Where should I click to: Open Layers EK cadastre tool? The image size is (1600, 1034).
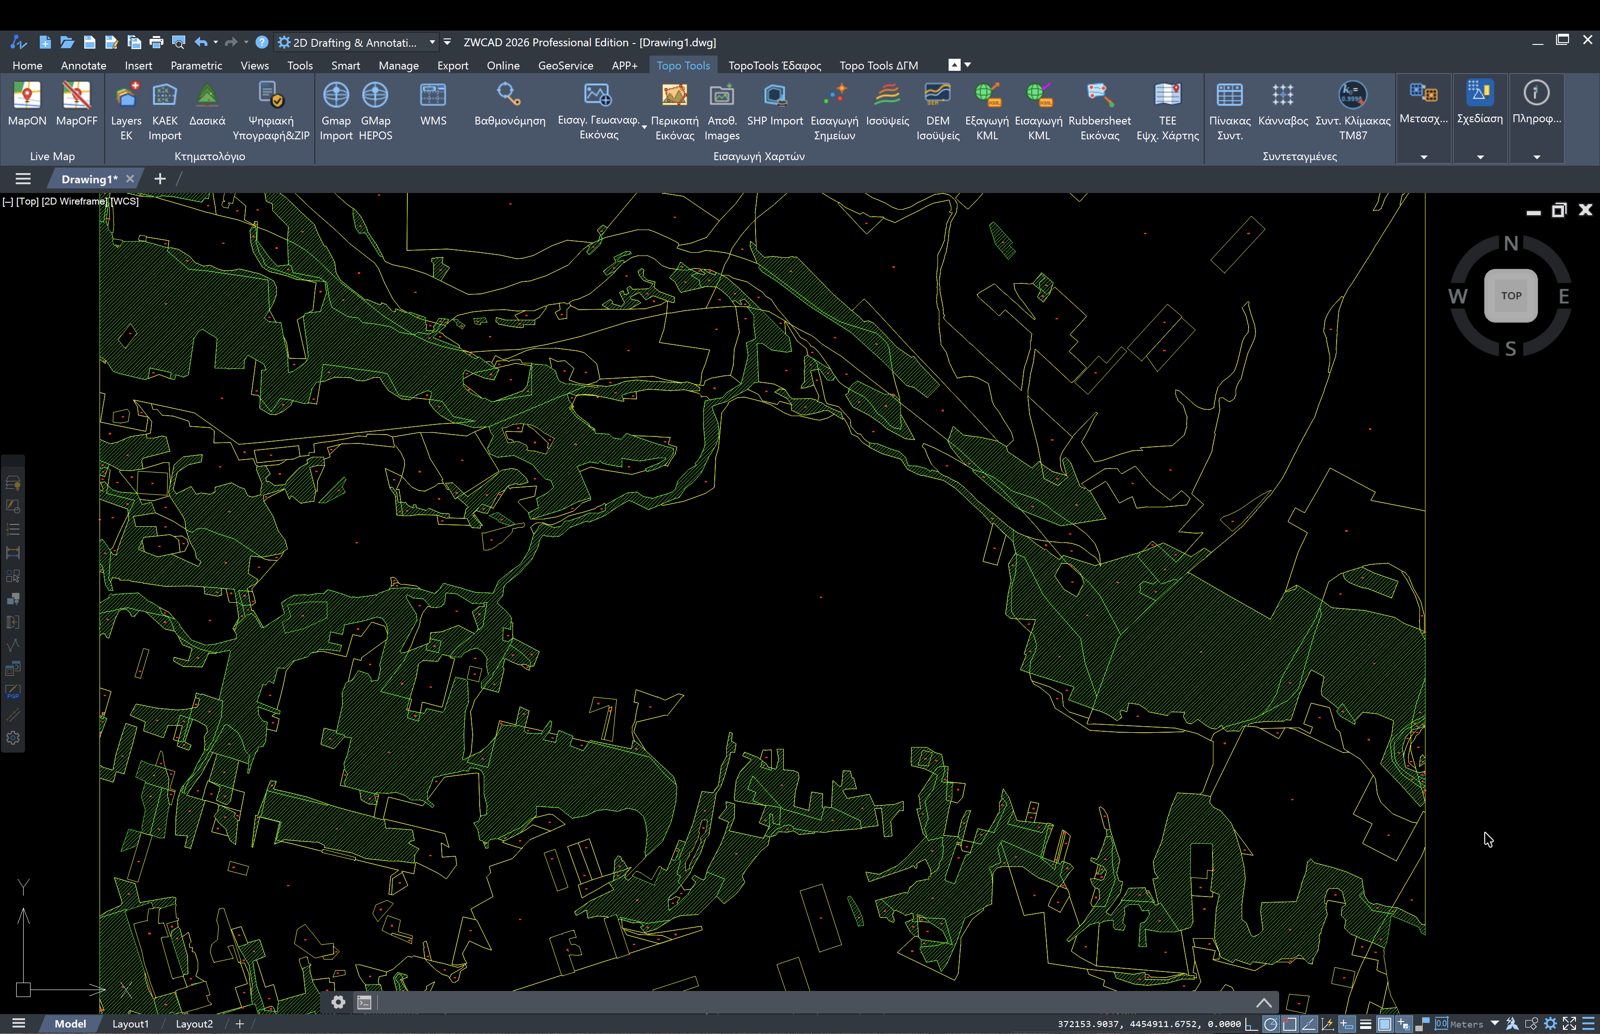pos(126,111)
